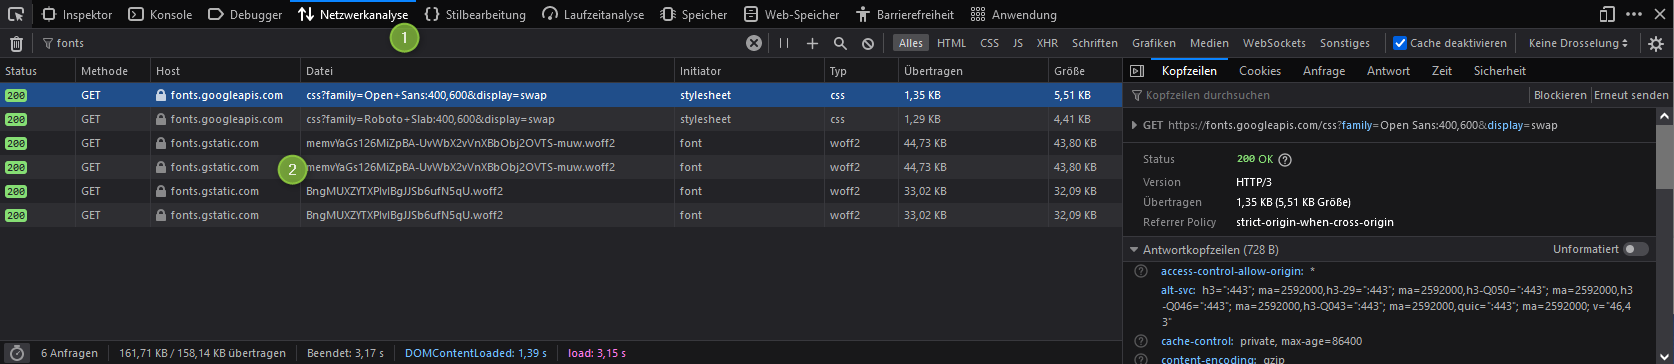1674x364 pixels.
Task: Filter requests by CSS
Action: pyautogui.click(x=989, y=43)
